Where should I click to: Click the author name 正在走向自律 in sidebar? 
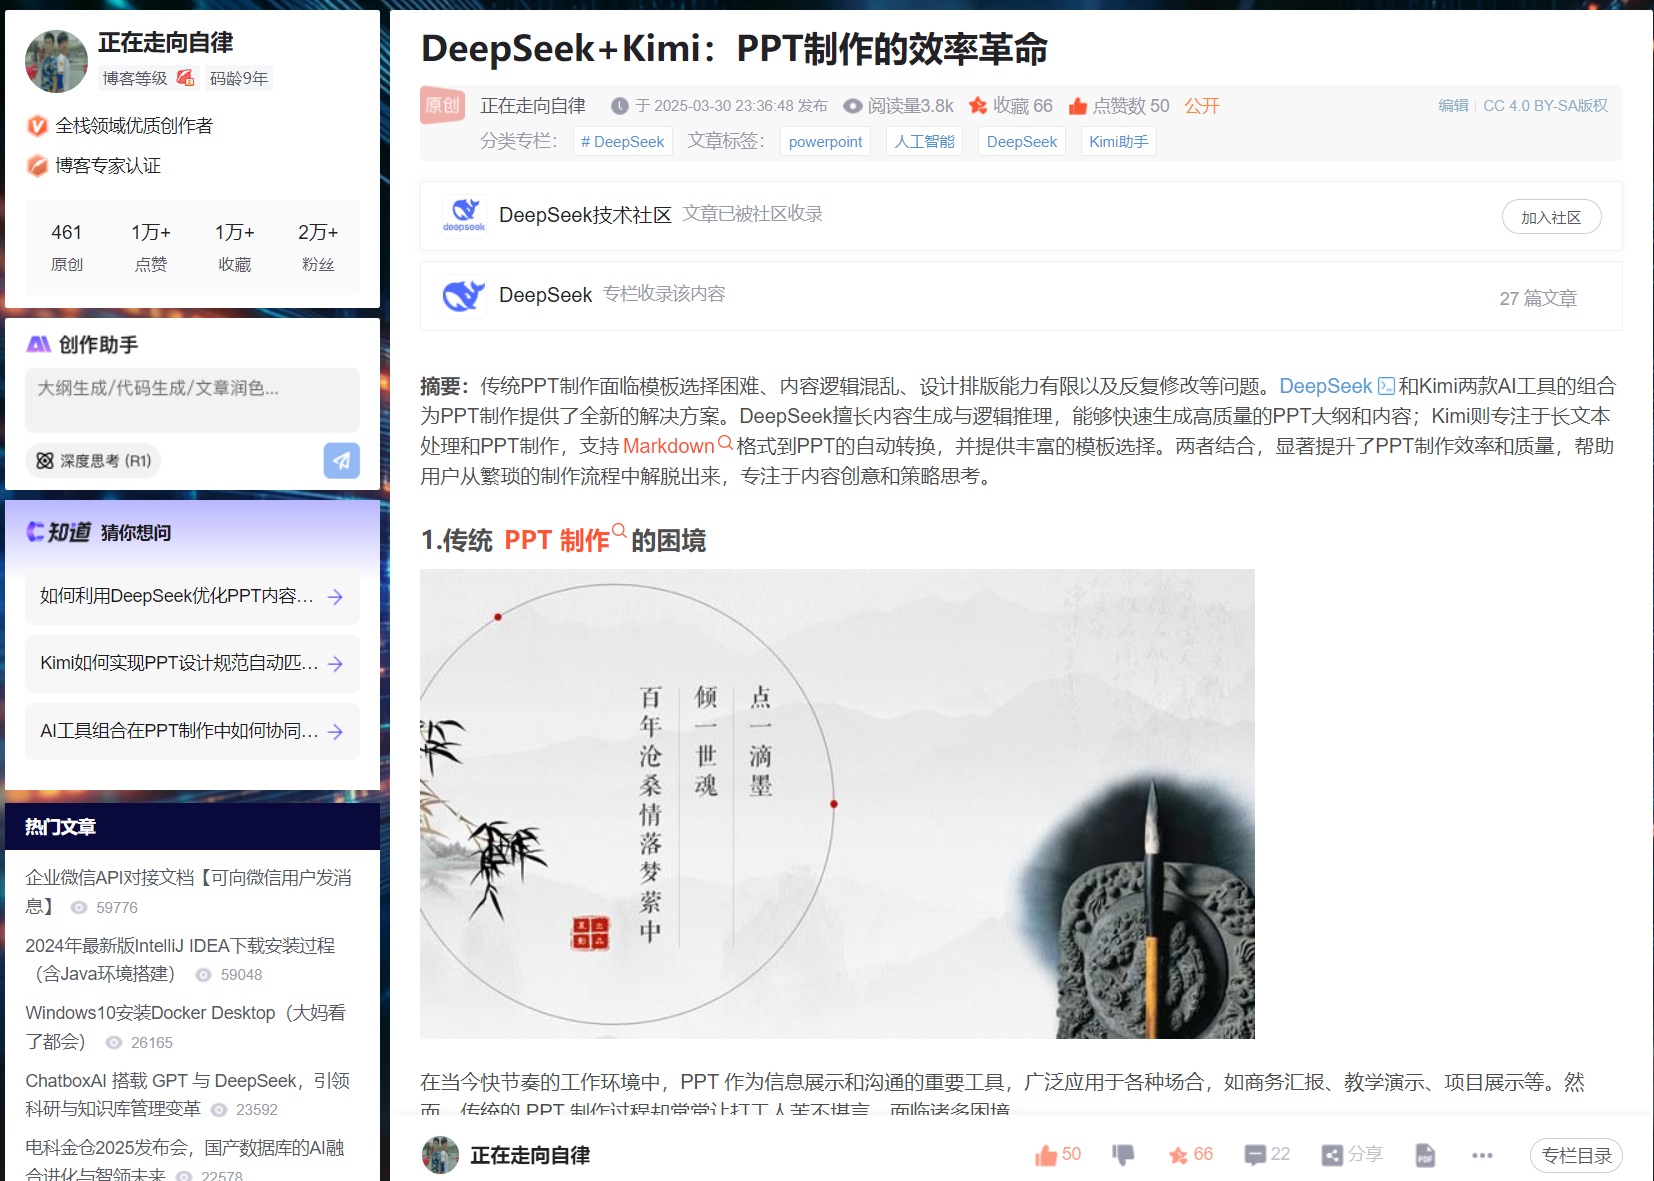tap(165, 42)
